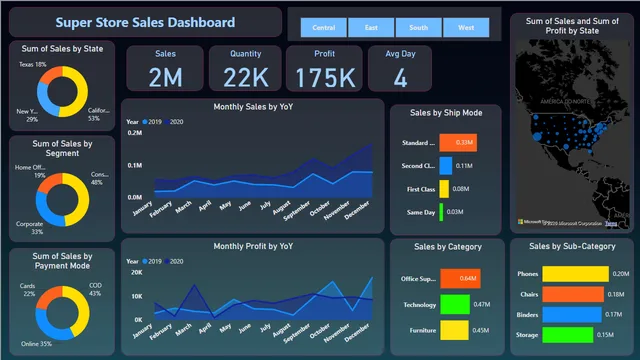Open the Terms link on the map
This screenshot has width=640, height=360.
[611, 223]
